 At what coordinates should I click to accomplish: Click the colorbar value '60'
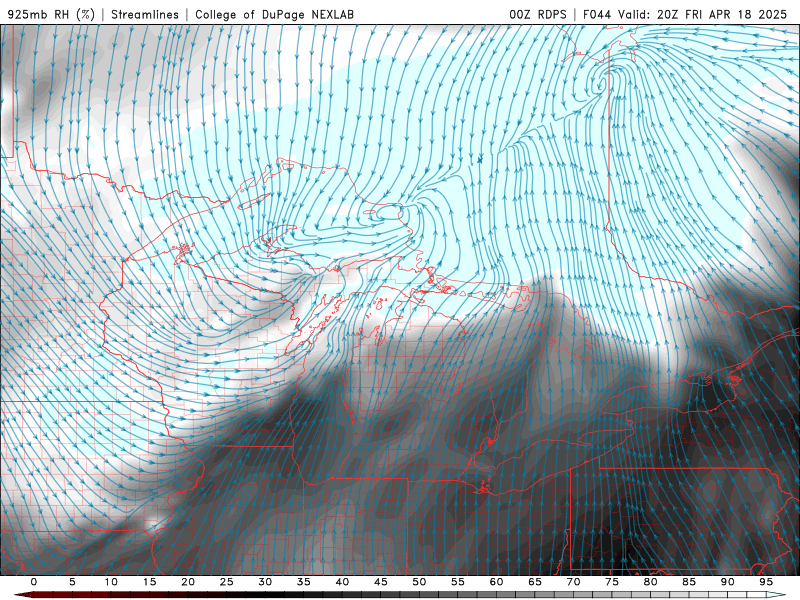(x=496, y=582)
